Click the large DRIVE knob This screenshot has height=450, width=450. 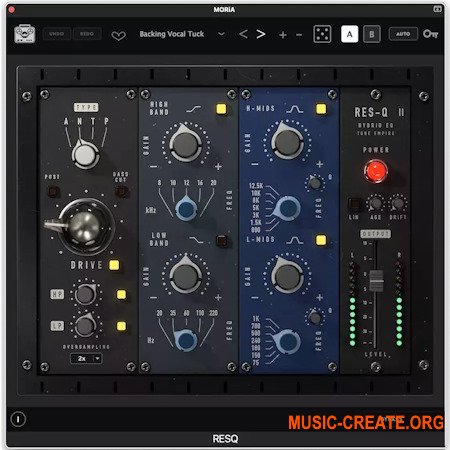(85, 227)
